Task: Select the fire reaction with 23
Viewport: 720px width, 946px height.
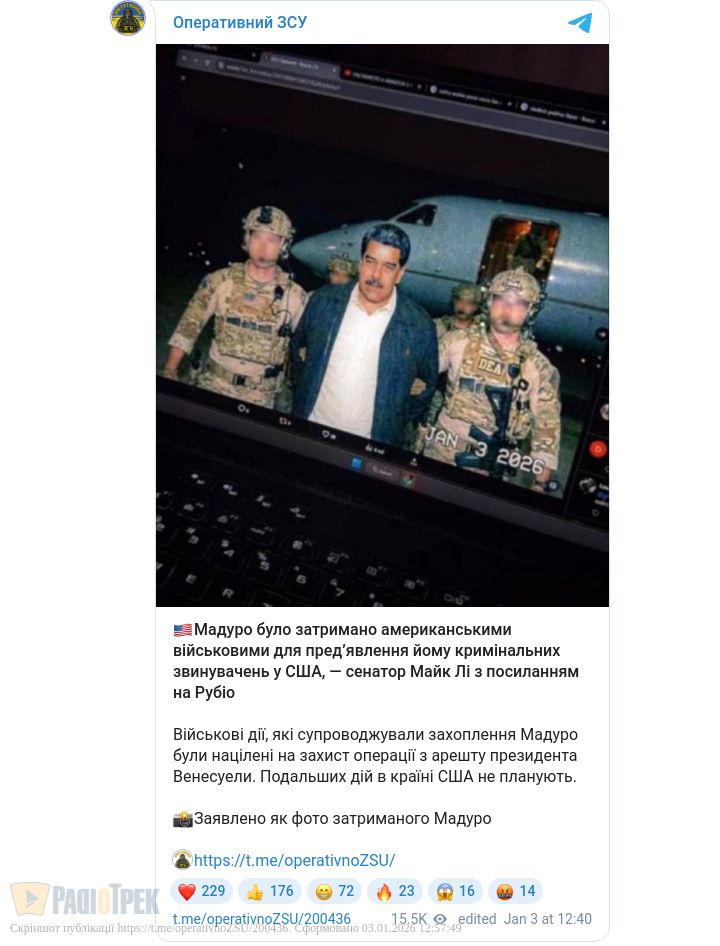Action: tap(395, 891)
